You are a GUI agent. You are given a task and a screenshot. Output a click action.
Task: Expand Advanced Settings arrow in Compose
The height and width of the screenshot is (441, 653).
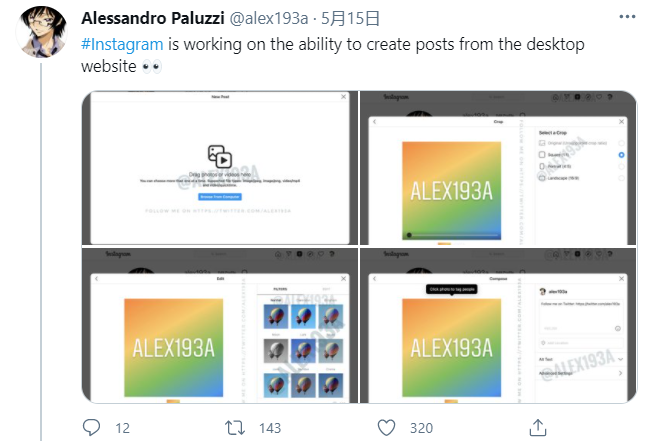point(621,373)
